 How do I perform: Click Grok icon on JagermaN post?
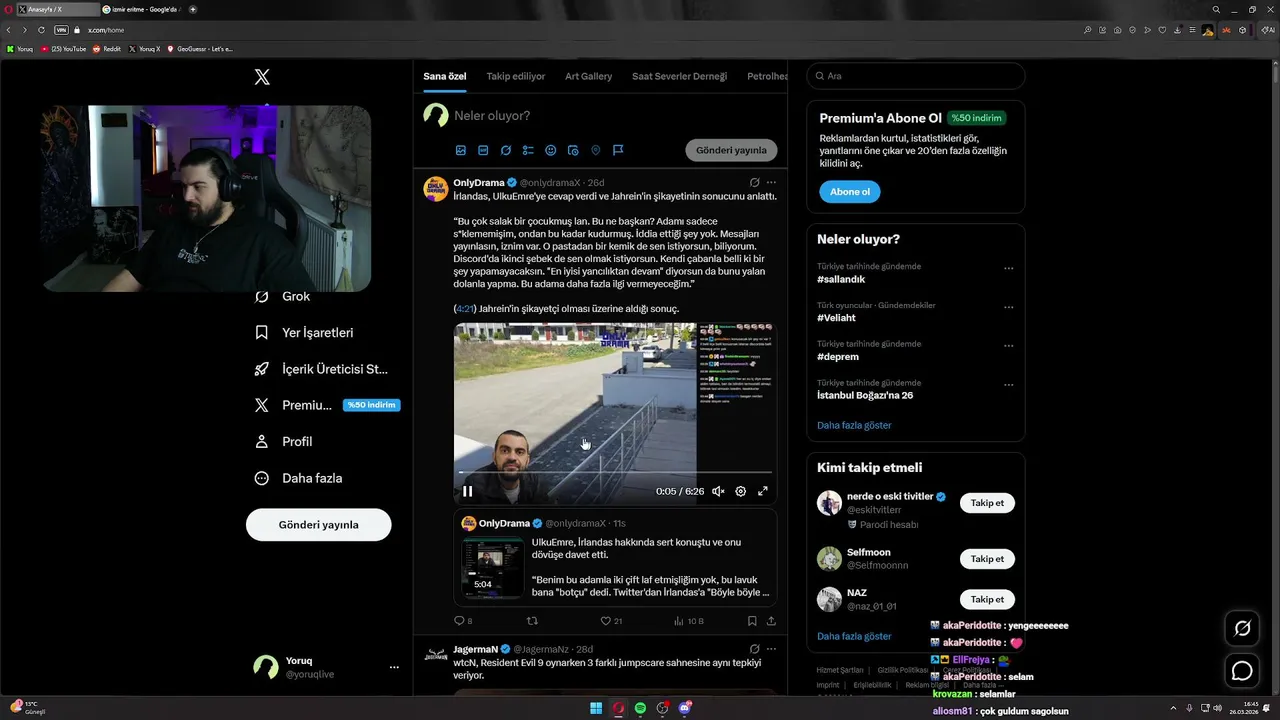[754, 649]
